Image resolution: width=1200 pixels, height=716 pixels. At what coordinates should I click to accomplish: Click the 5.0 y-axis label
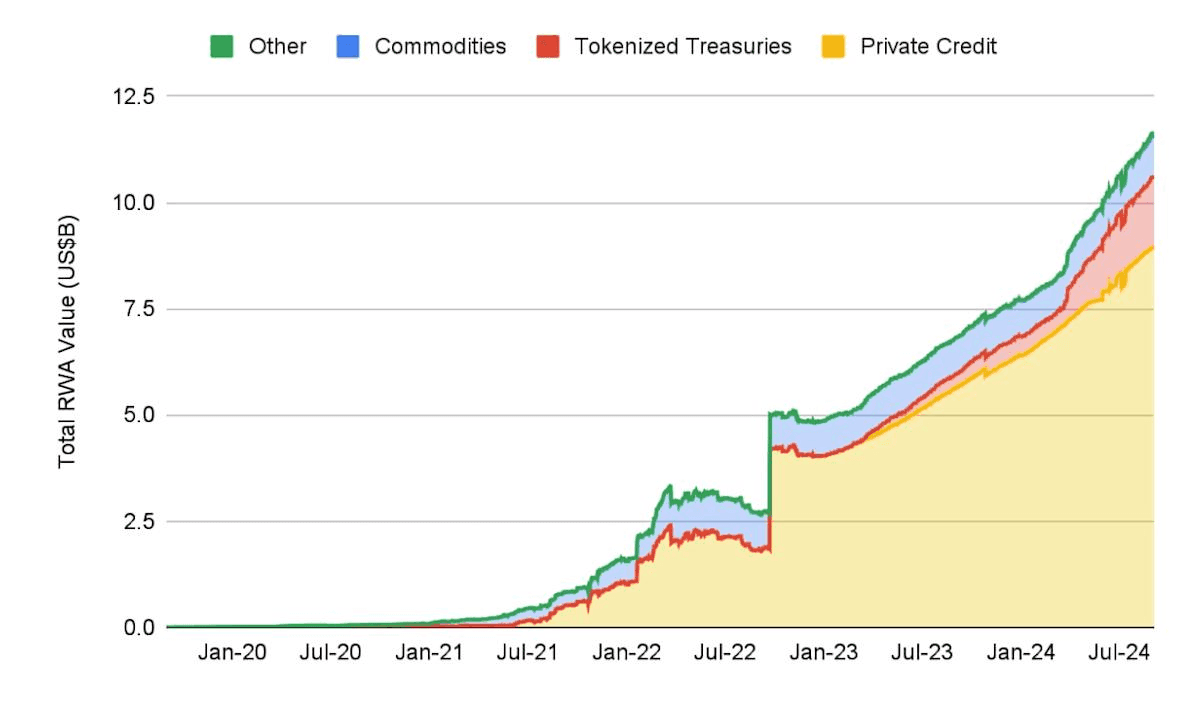[139, 415]
